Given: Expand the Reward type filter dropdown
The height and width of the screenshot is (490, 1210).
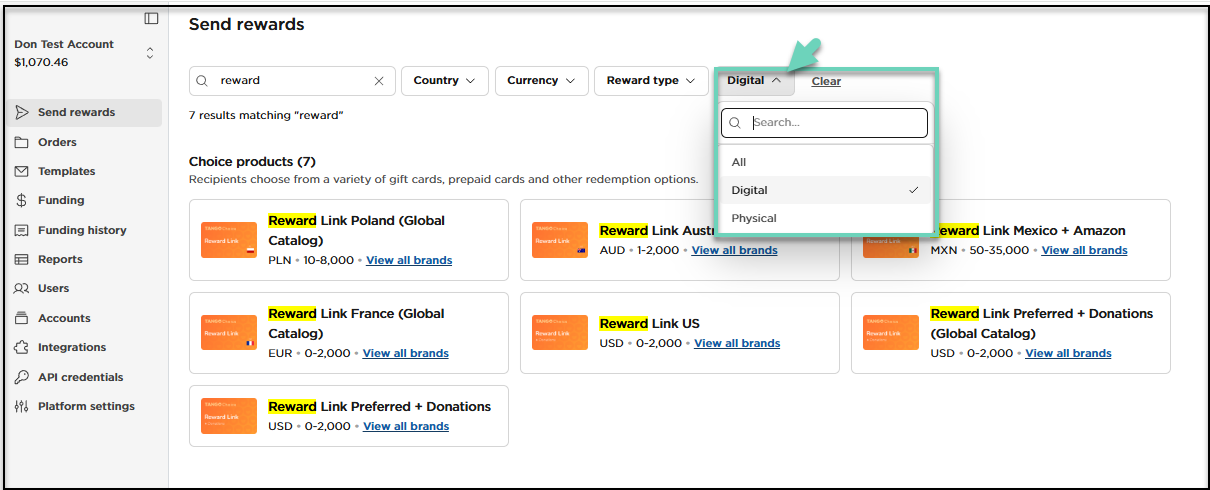Looking at the screenshot, I should (650, 81).
